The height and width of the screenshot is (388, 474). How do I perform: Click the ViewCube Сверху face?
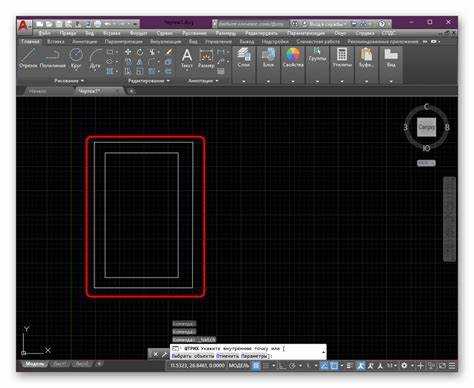tap(426, 127)
